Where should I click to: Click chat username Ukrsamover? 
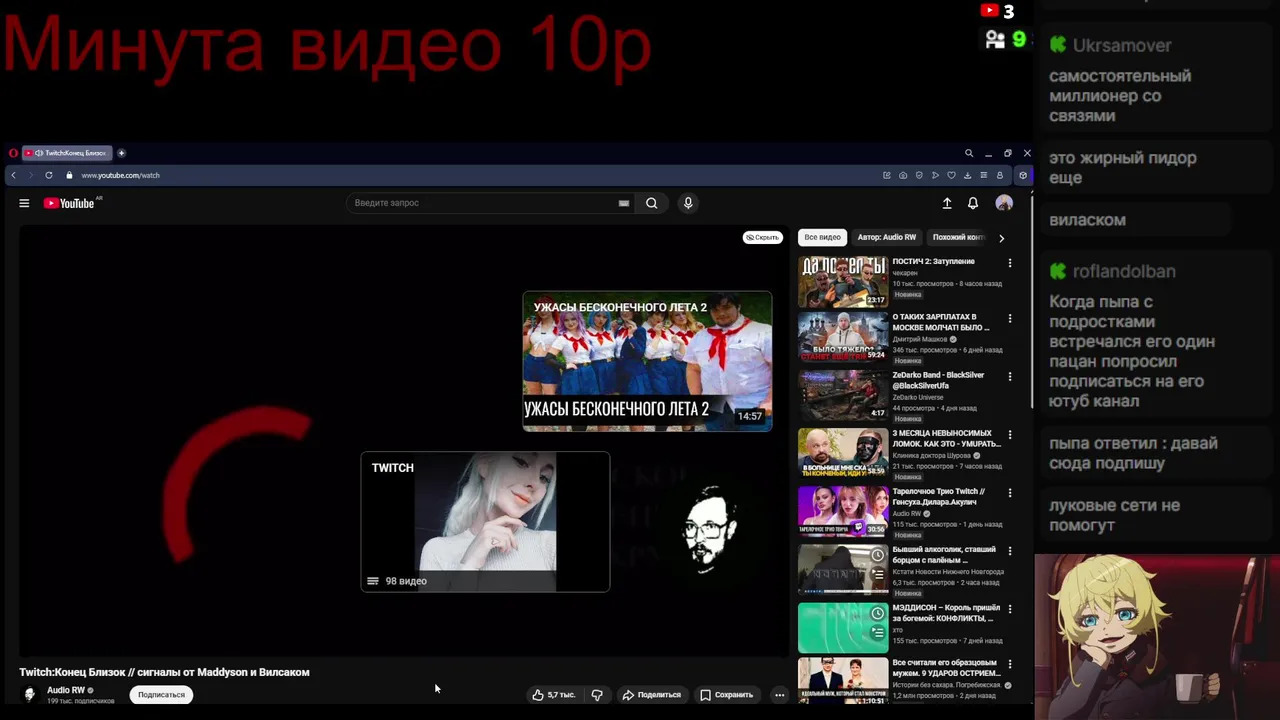[1122, 45]
